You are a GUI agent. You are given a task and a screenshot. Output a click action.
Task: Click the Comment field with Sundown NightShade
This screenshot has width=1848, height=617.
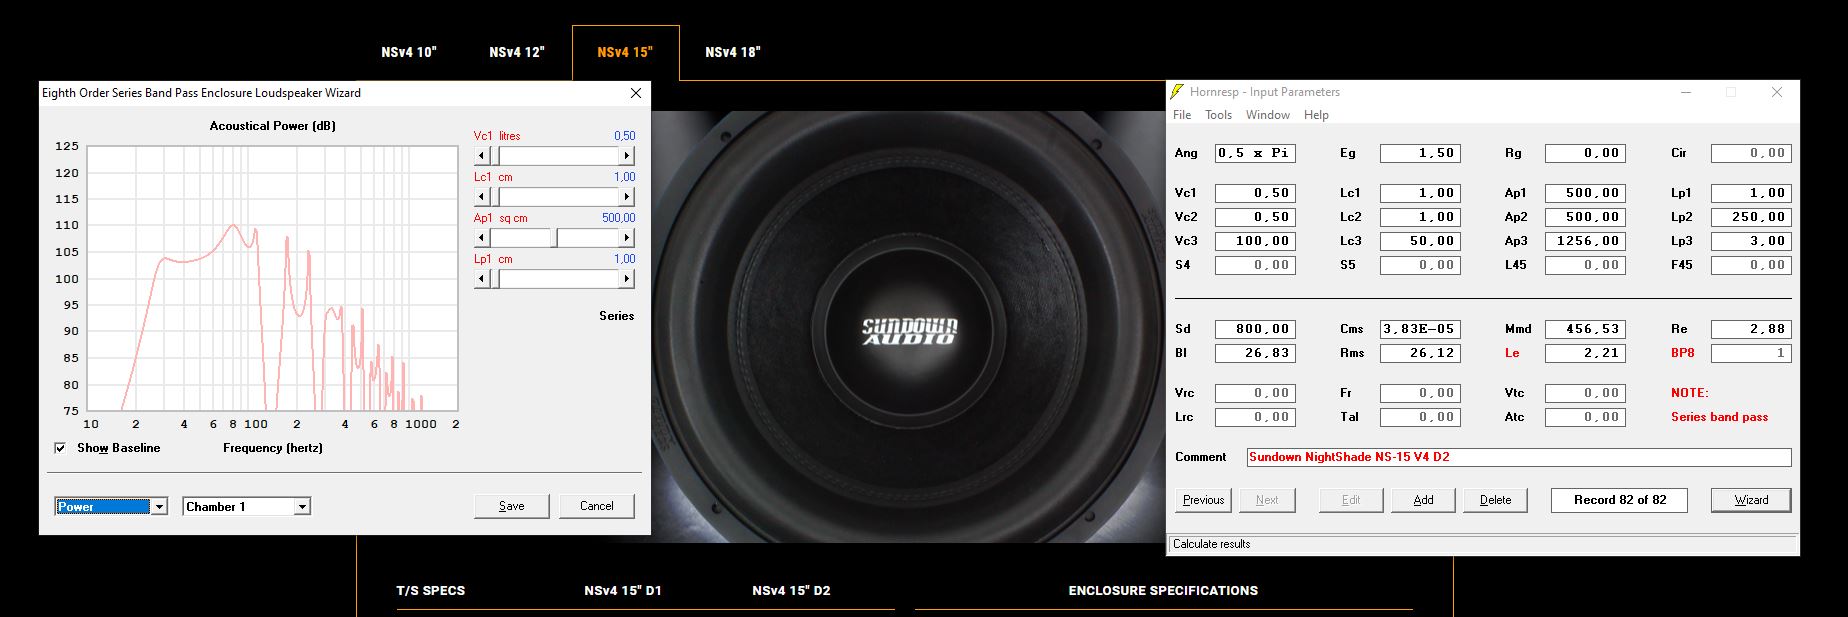click(x=1519, y=457)
